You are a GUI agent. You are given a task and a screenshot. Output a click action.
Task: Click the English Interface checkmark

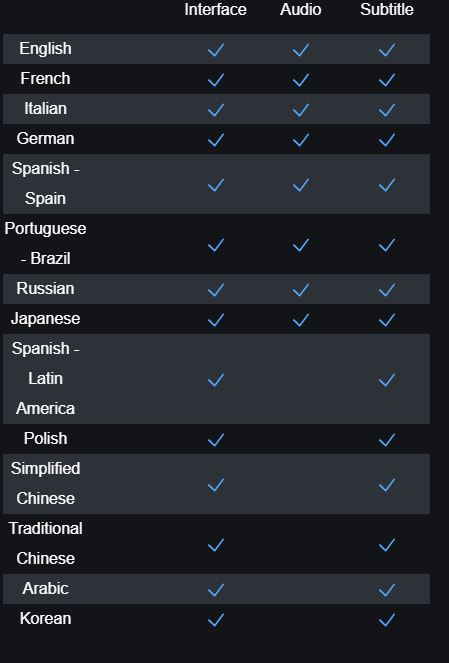click(x=216, y=49)
